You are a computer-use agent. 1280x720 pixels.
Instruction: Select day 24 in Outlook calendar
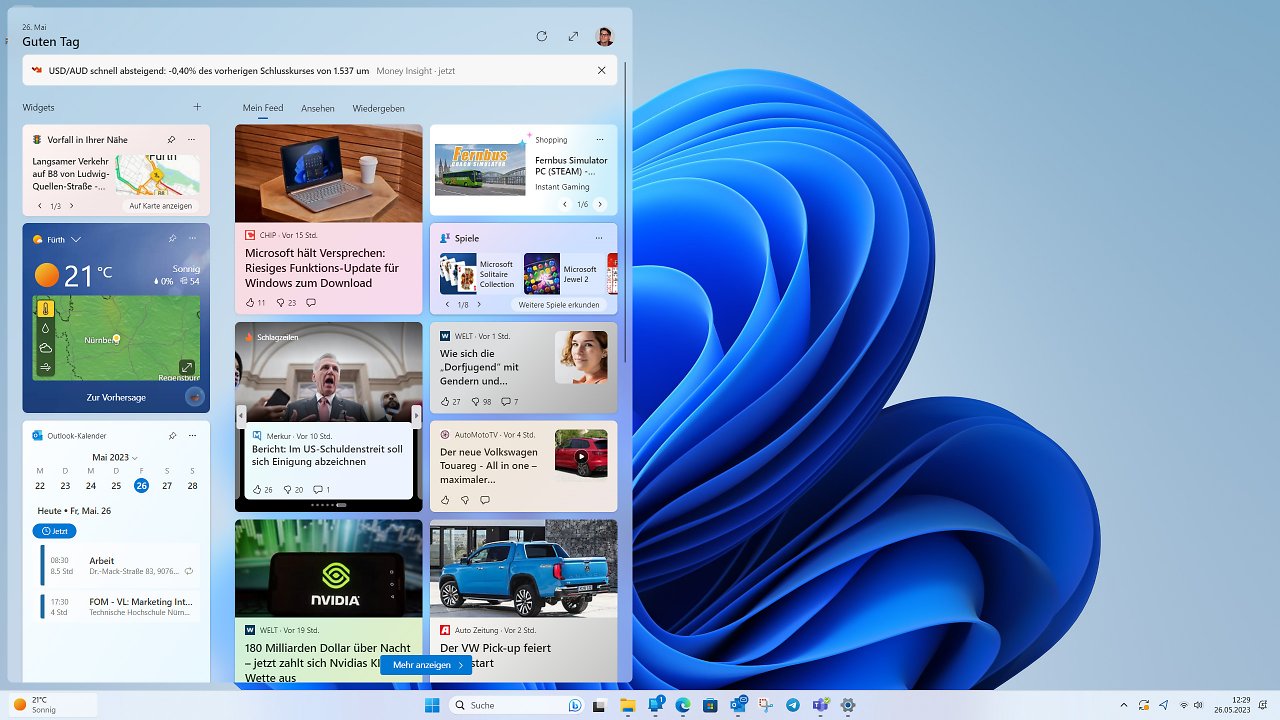91,485
